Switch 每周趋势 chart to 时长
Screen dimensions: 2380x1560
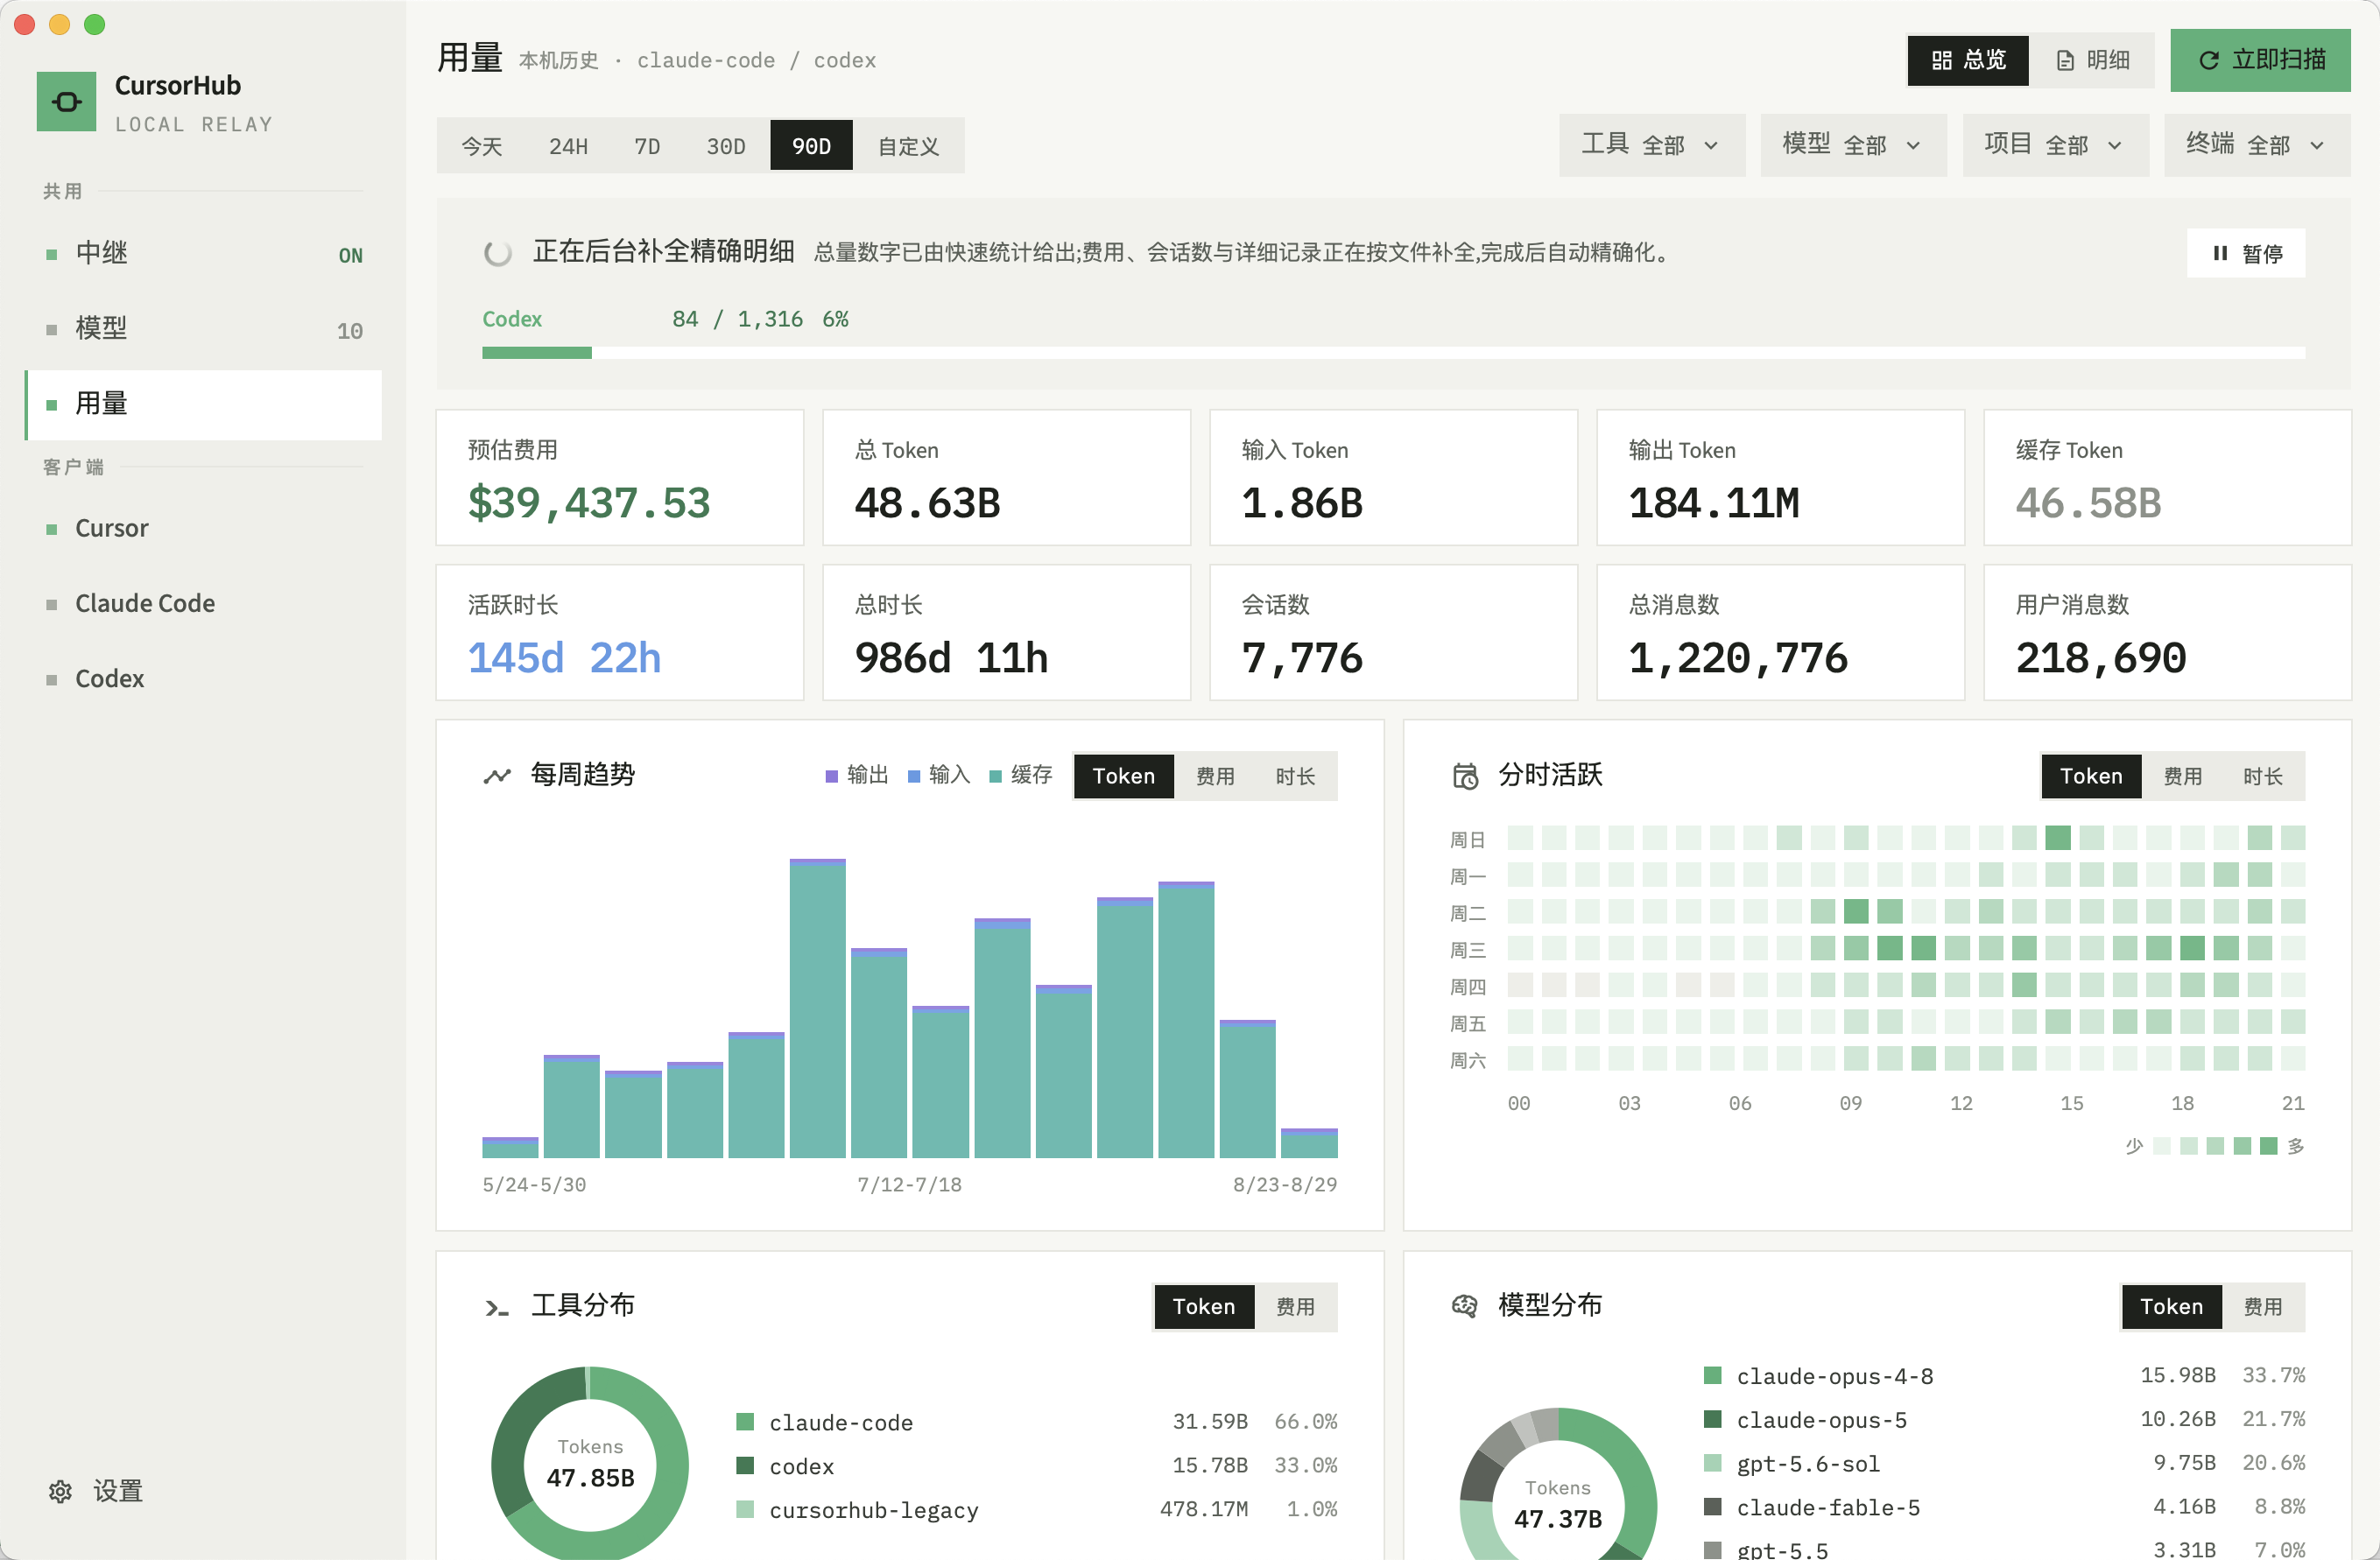[1295, 776]
